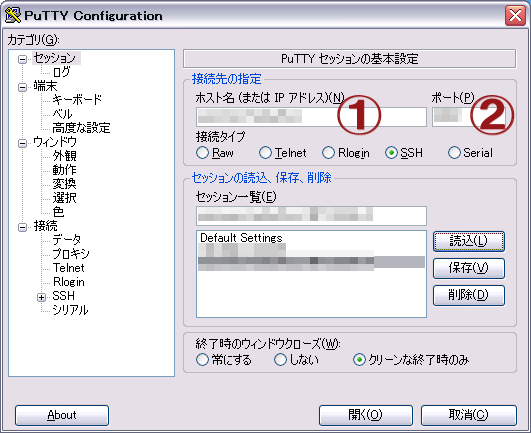Collapse the 接続 tree node
Screen dimensions: 531x433
[22, 227]
